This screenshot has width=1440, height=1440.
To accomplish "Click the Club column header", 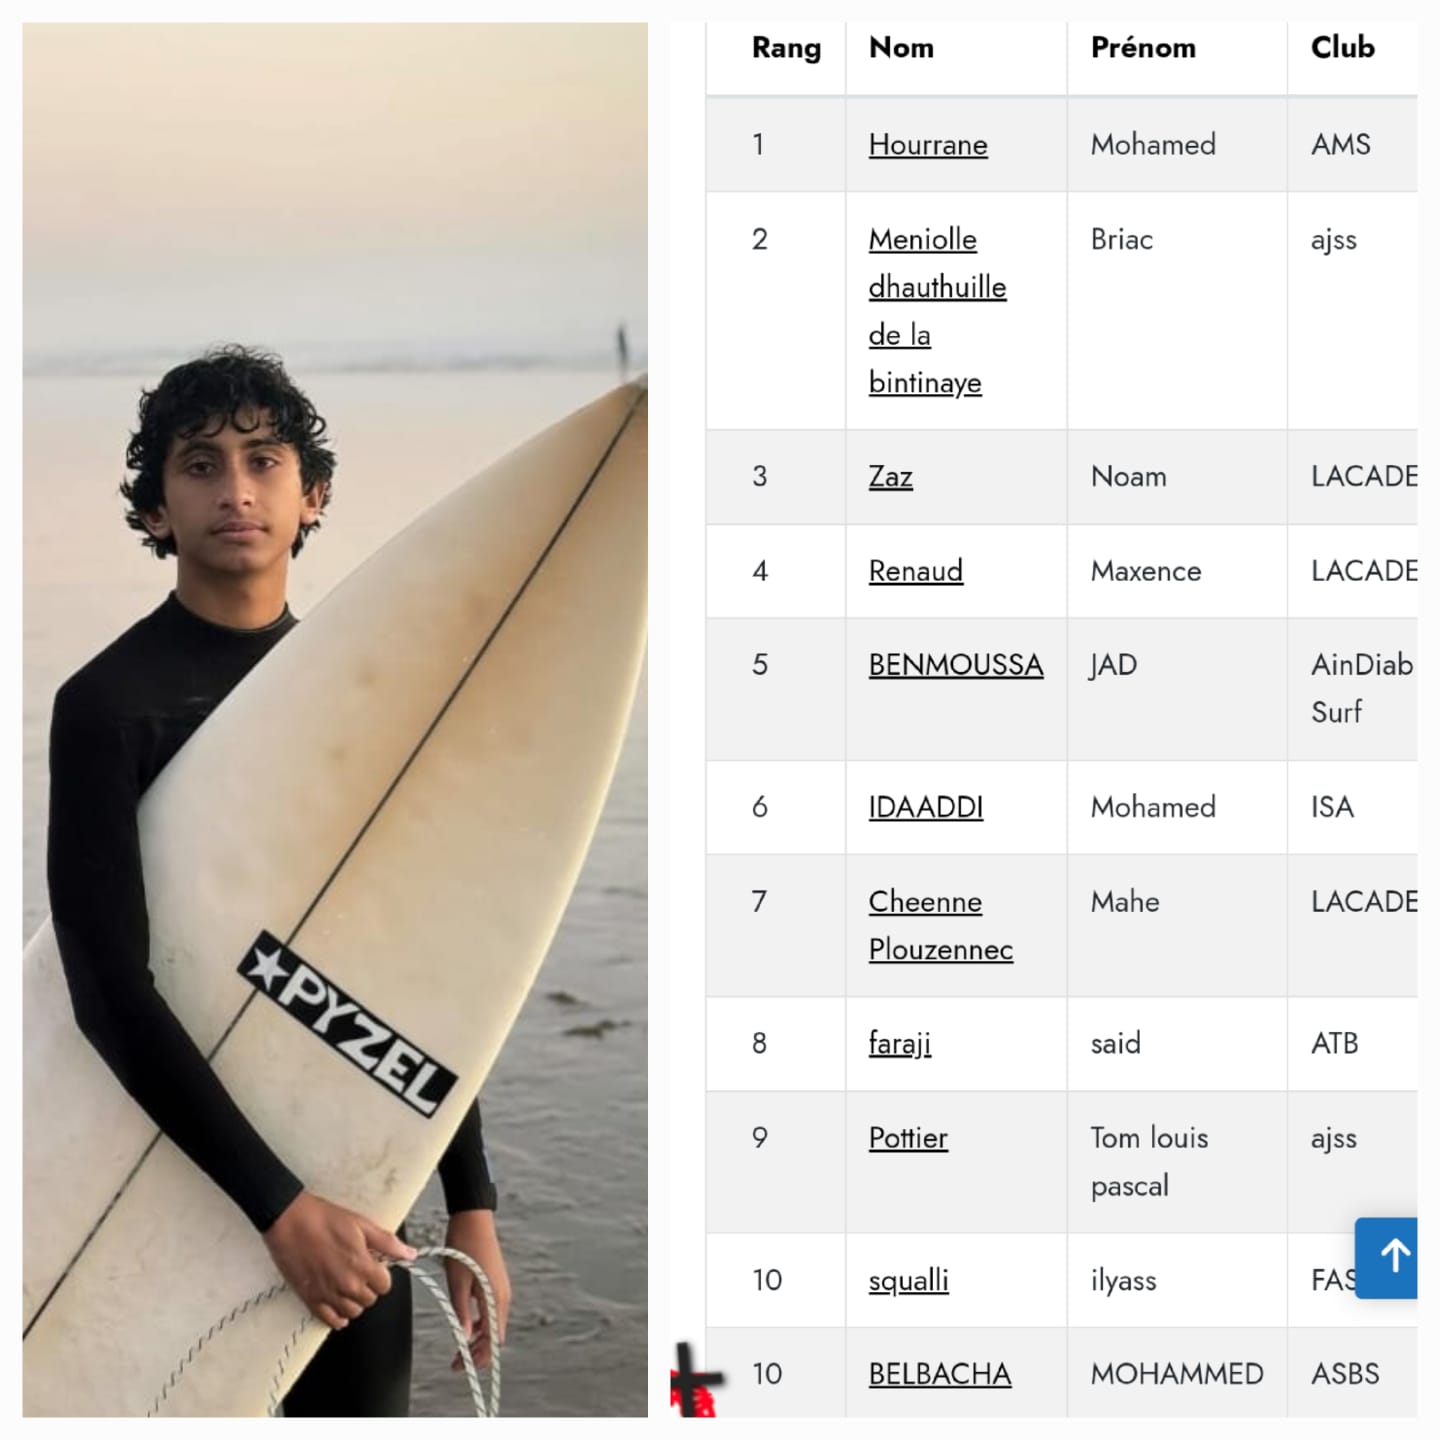I will 1342,48.
